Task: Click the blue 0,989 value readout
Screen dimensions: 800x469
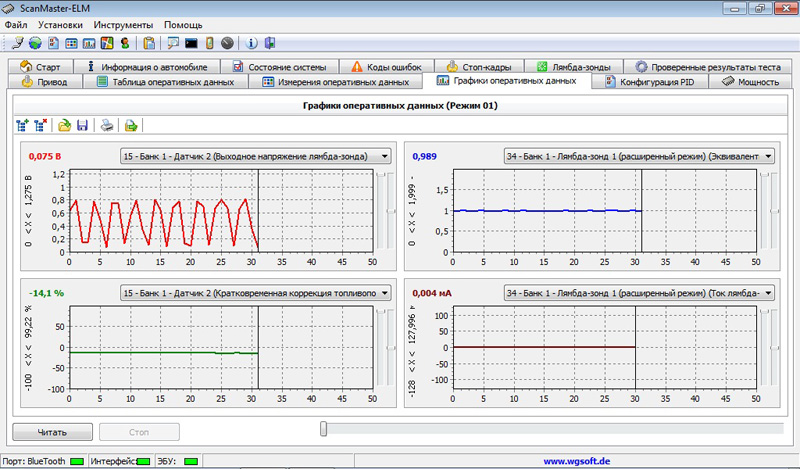Action: click(424, 156)
